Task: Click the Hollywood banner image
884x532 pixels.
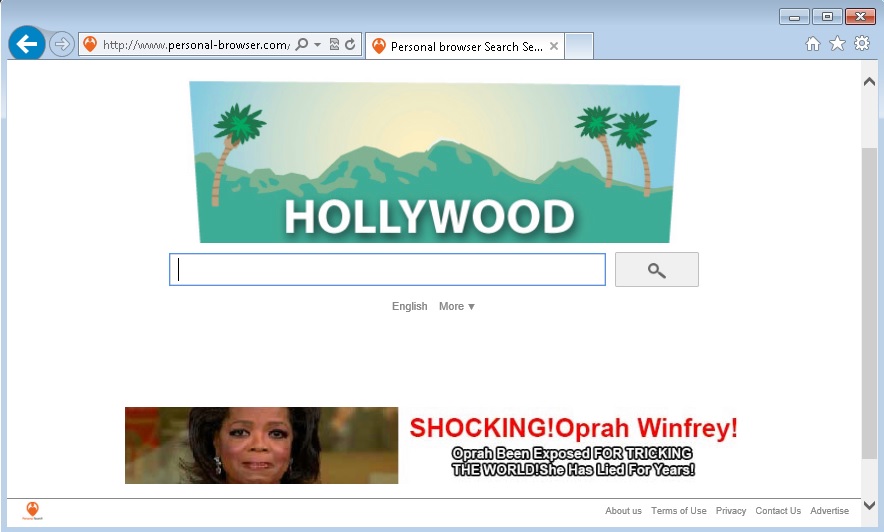Action: tap(434, 162)
